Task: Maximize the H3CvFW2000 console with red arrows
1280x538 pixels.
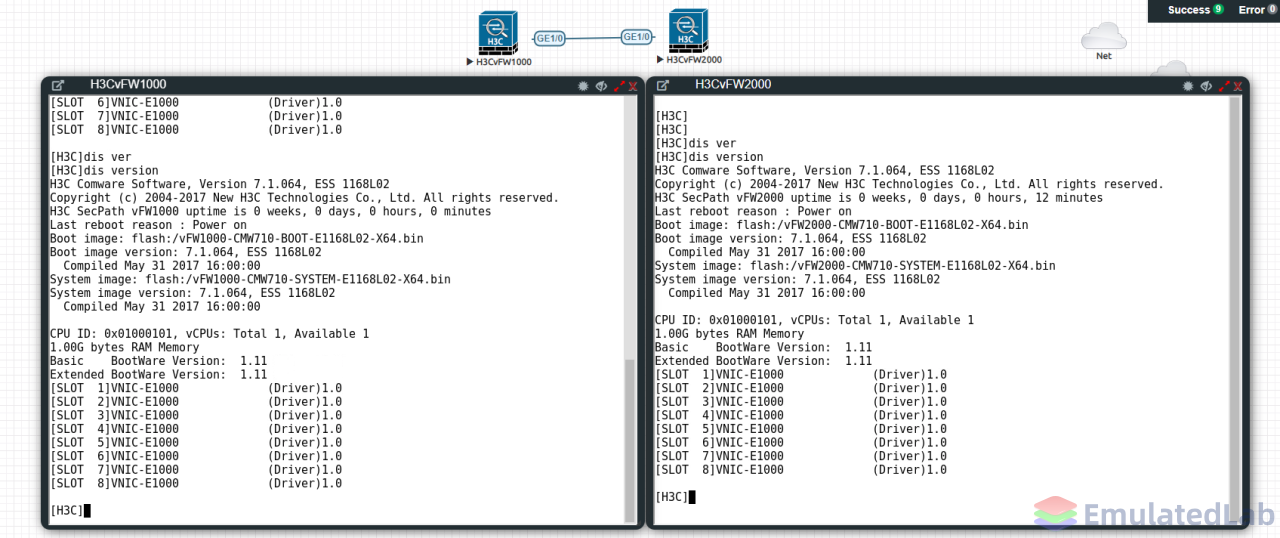Action: click(x=1224, y=86)
